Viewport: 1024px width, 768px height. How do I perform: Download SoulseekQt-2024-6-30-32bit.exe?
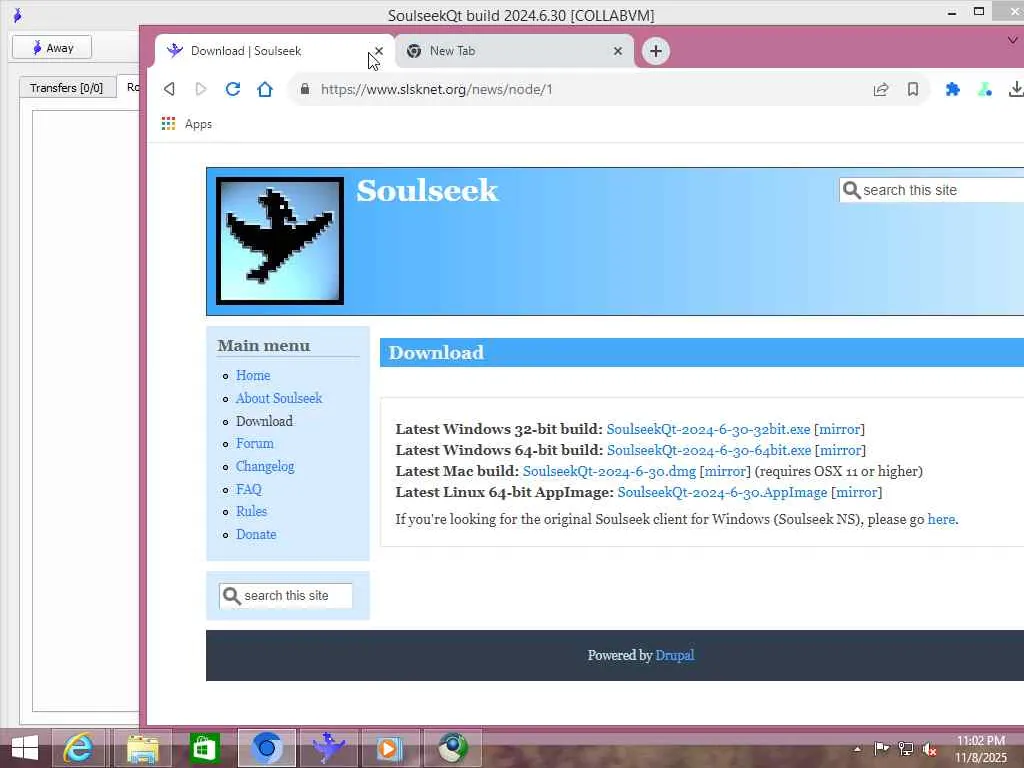point(709,429)
